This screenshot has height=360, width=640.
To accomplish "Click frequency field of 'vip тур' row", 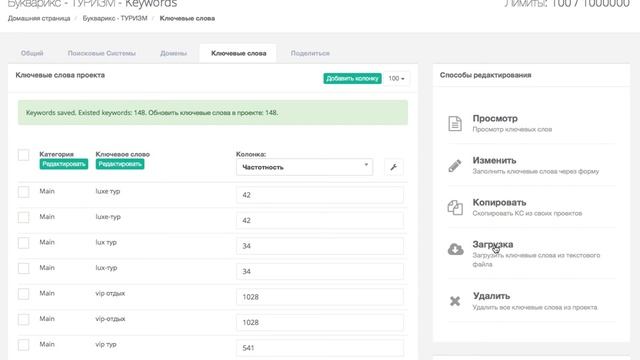I will tap(320, 348).
